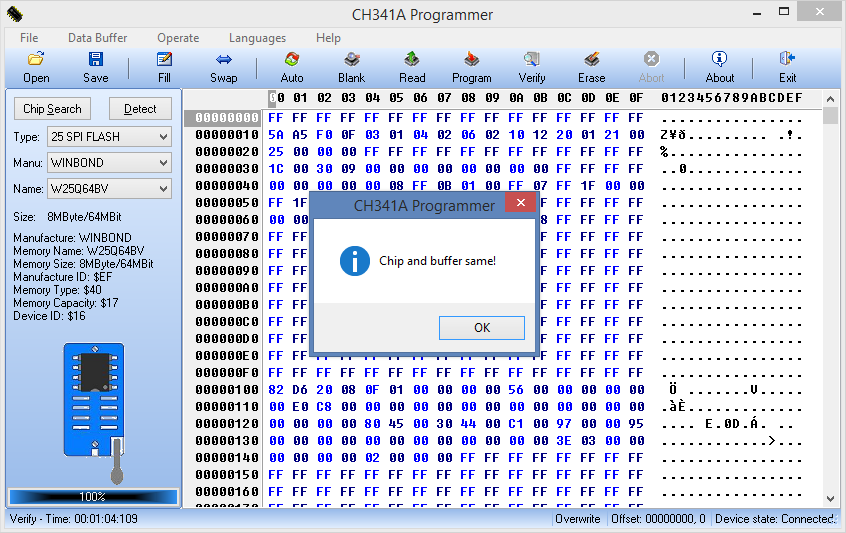Click the Read chip icon
This screenshot has width=846, height=533.
coord(412,59)
